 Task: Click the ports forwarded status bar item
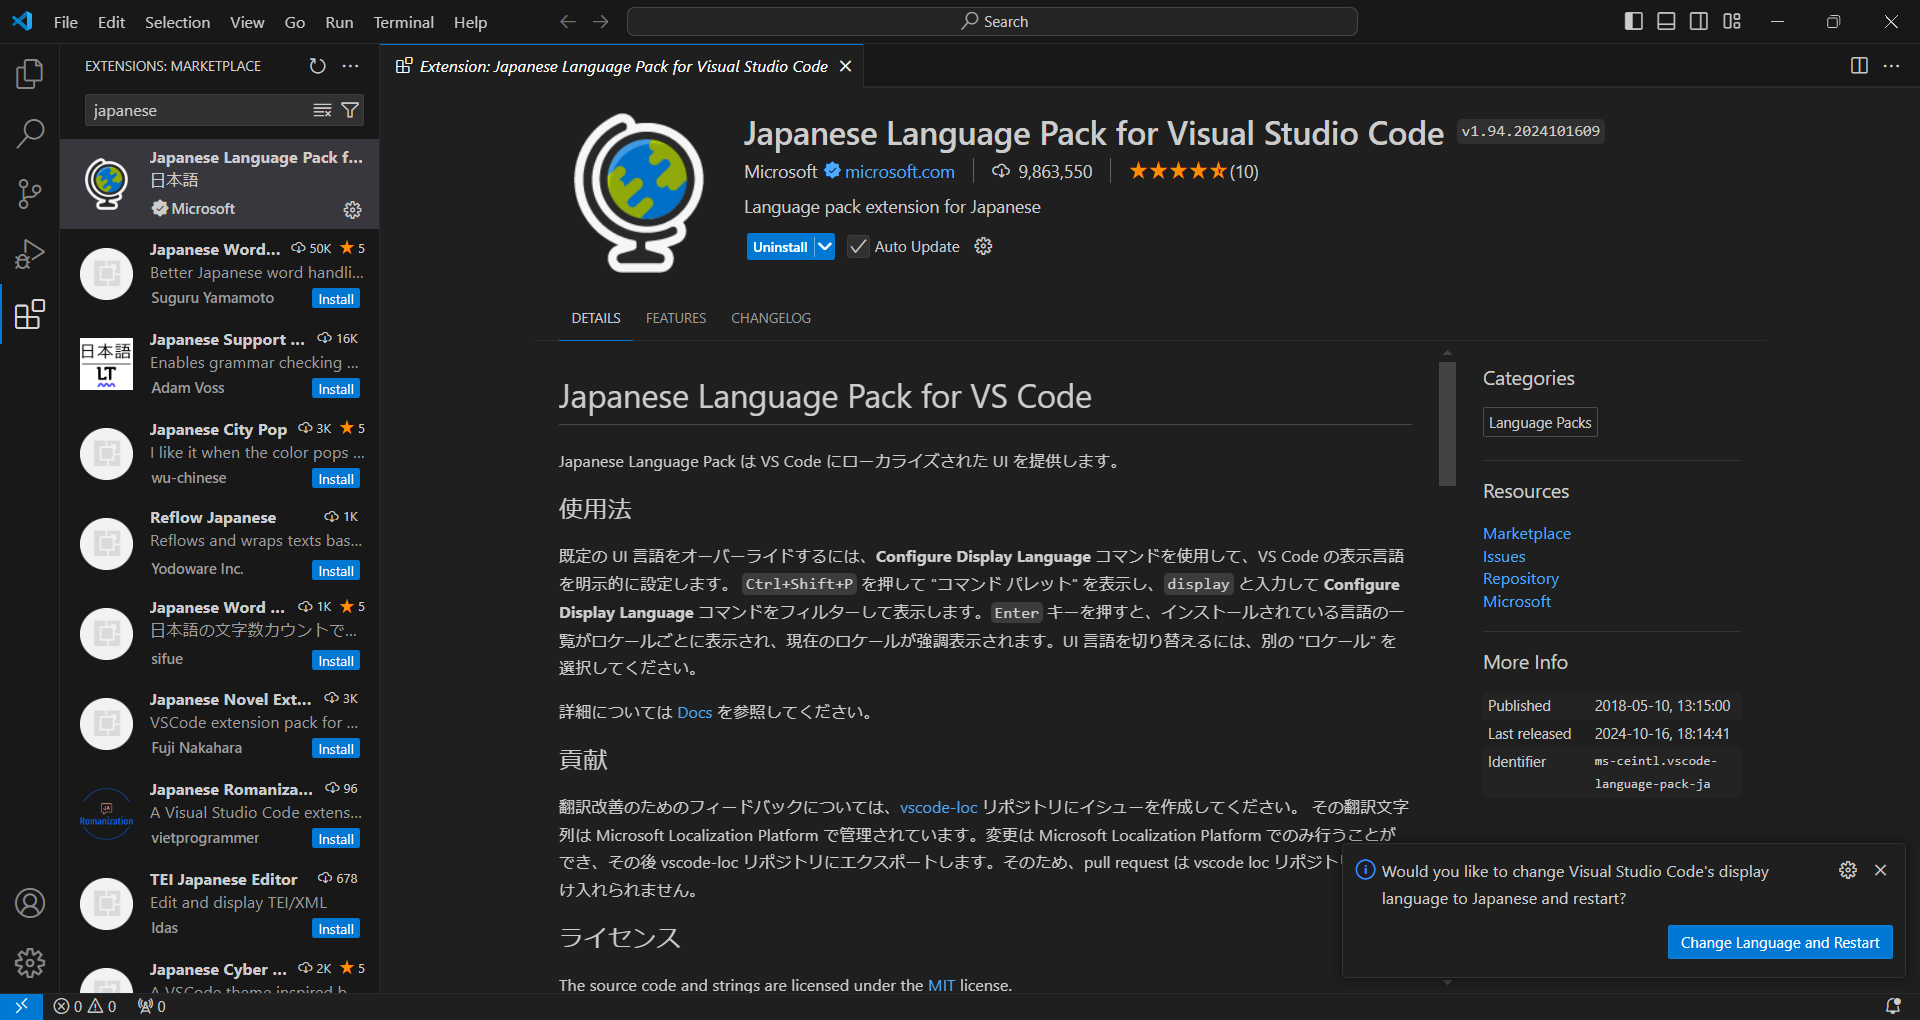click(152, 1006)
